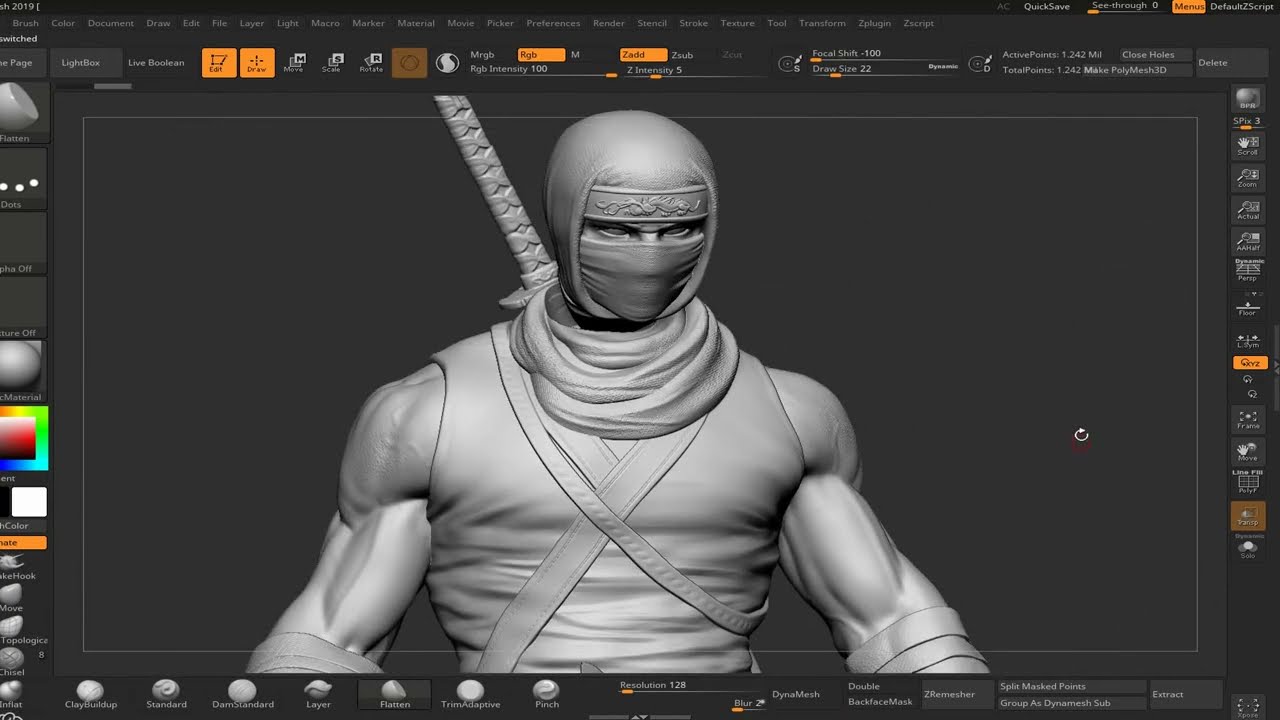1280x720 pixels.
Task: Select the ClayBuildup brush
Action: pyautogui.click(x=90, y=694)
